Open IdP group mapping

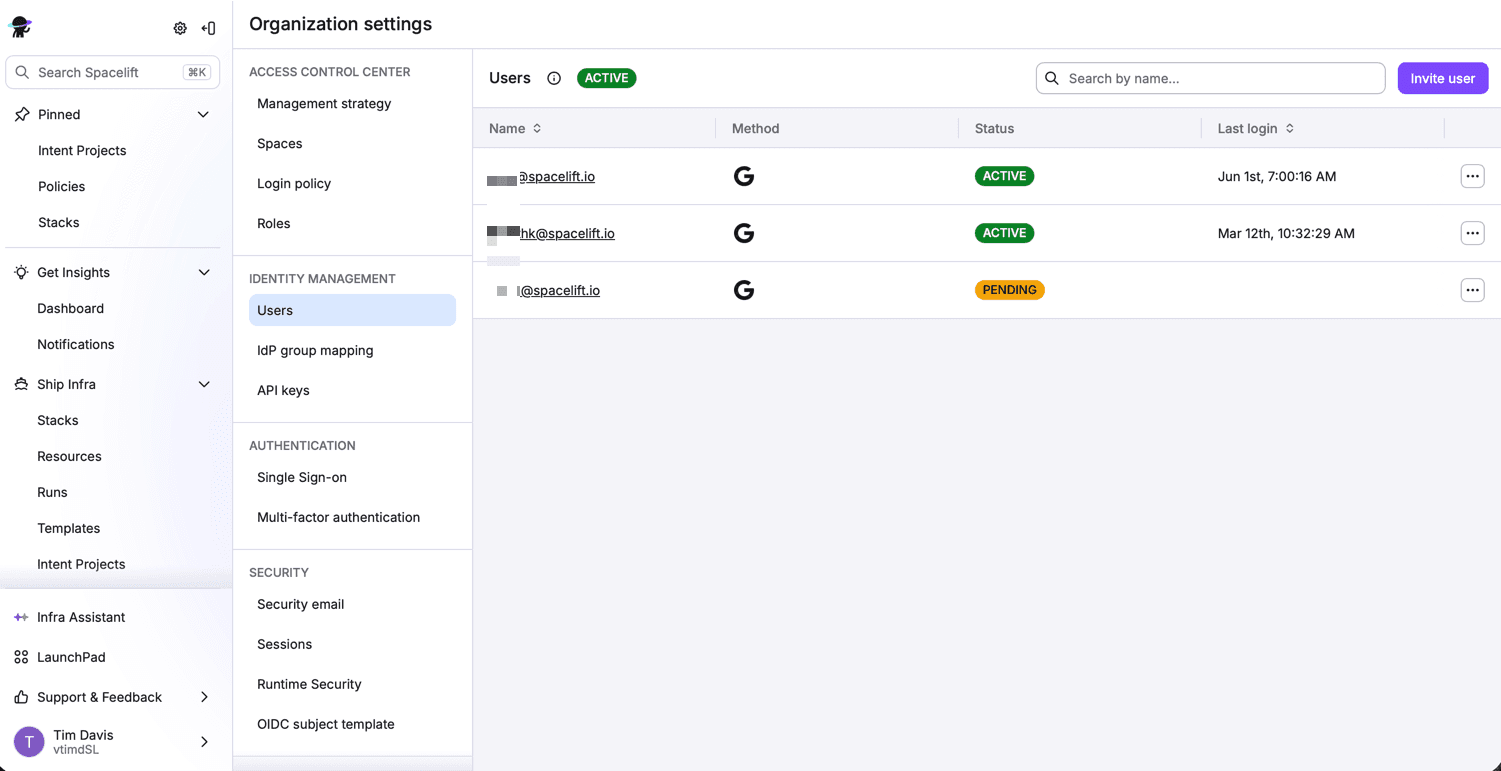pyautogui.click(x=315, y=350)
